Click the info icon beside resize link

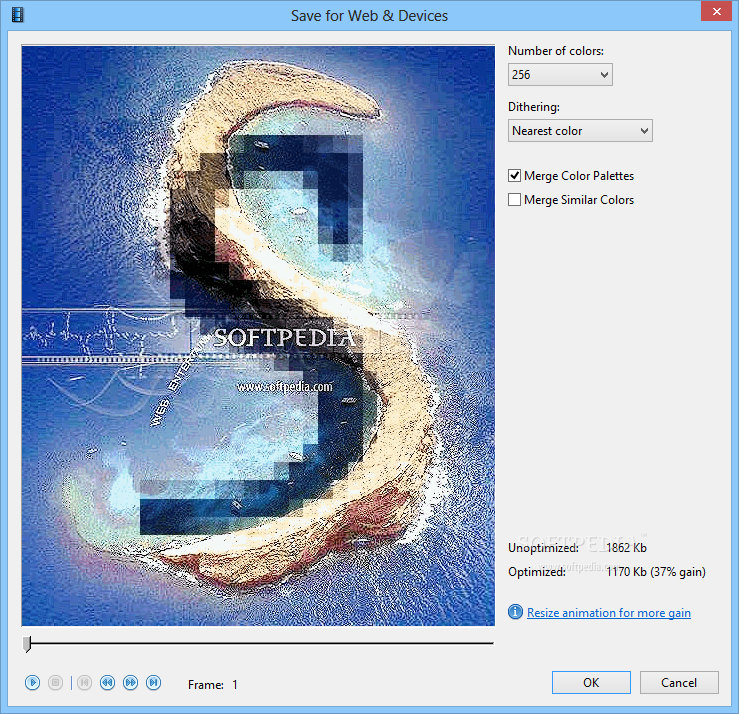(x=516, y=612)
